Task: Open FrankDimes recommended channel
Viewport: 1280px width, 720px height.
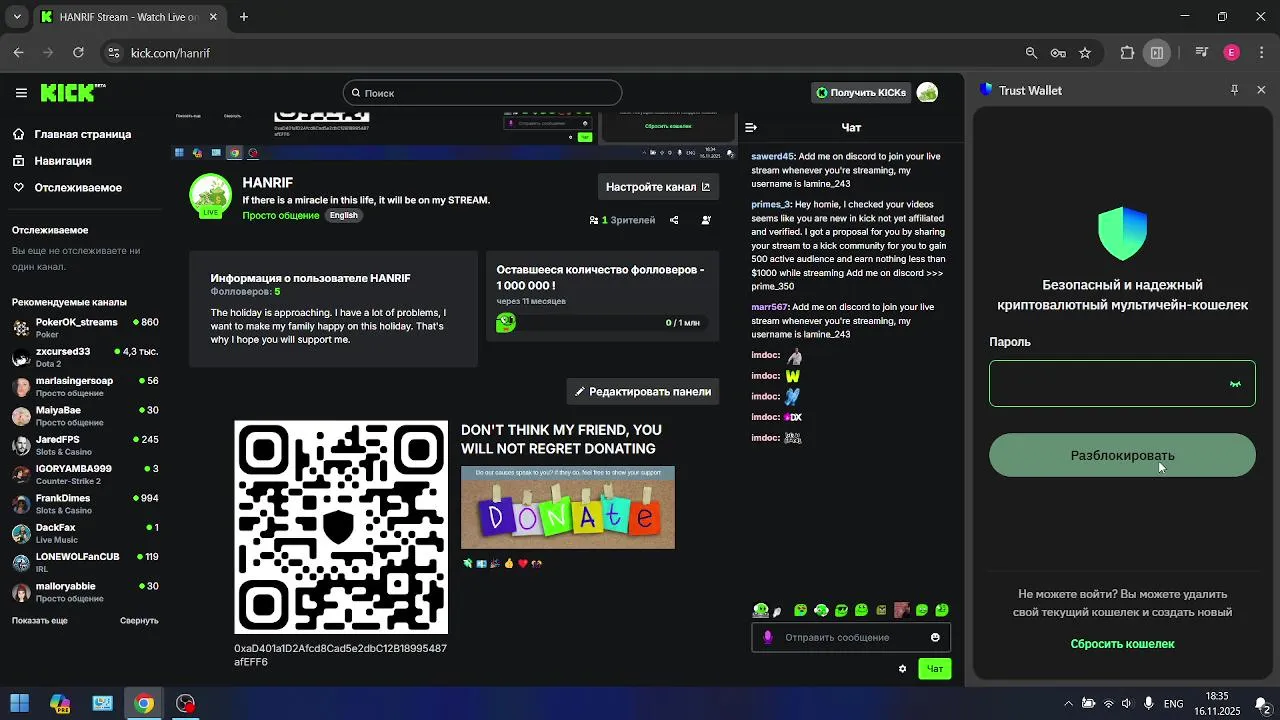Action: [85, 504]
